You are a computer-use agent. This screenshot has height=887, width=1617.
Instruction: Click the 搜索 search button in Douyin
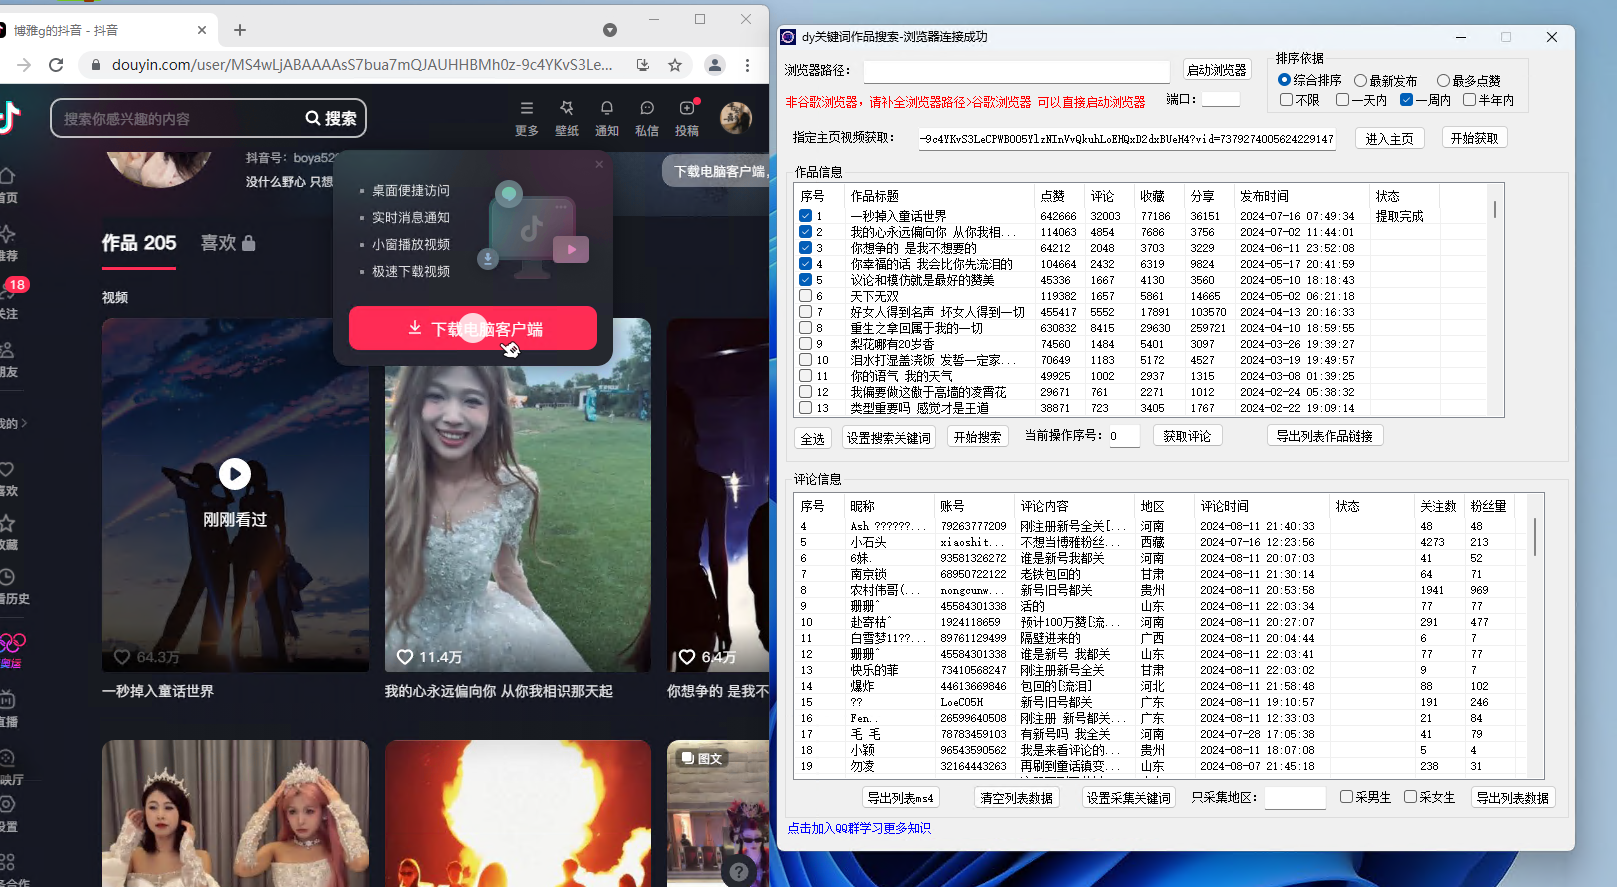pyautogui.click(x=332, y=118)
